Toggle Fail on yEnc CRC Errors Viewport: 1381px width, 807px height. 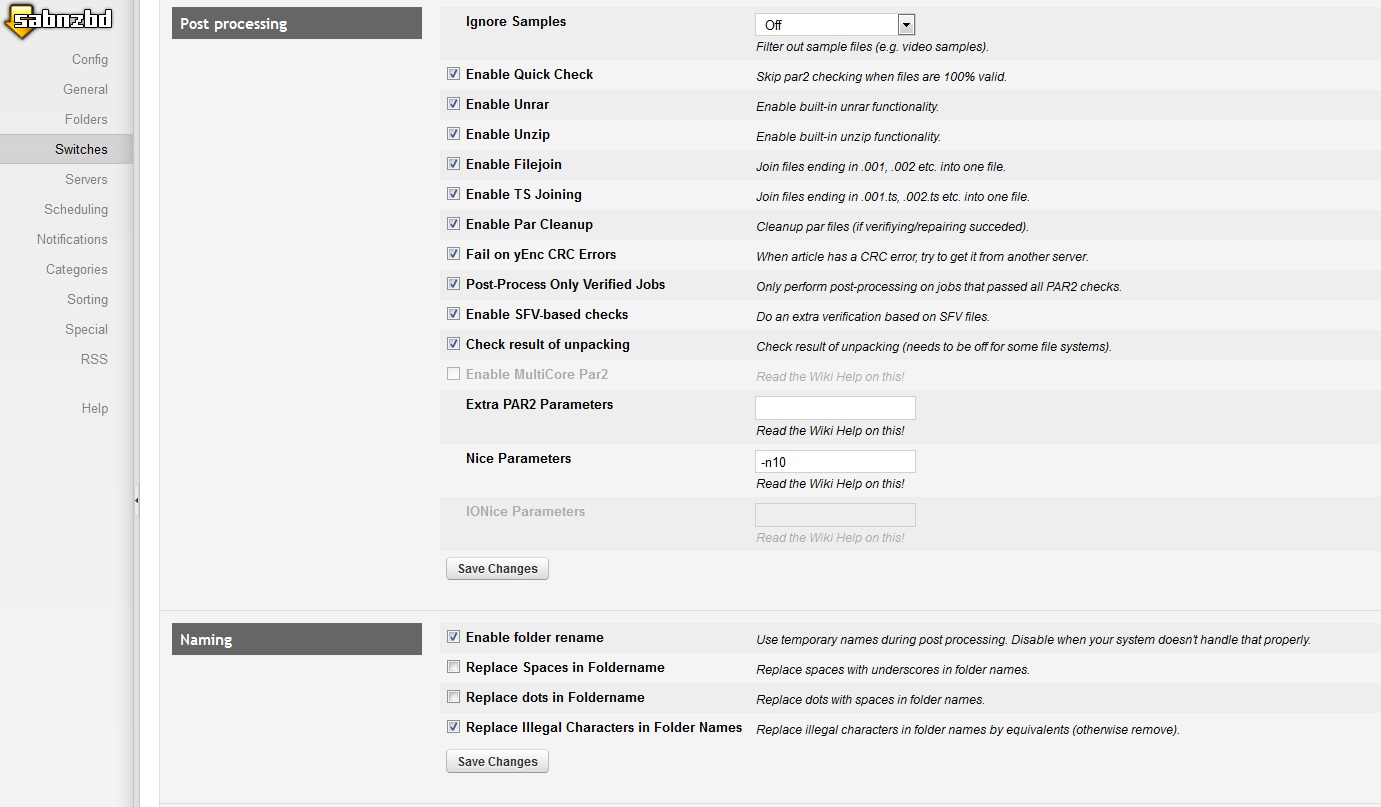click(x=453, y=254)
